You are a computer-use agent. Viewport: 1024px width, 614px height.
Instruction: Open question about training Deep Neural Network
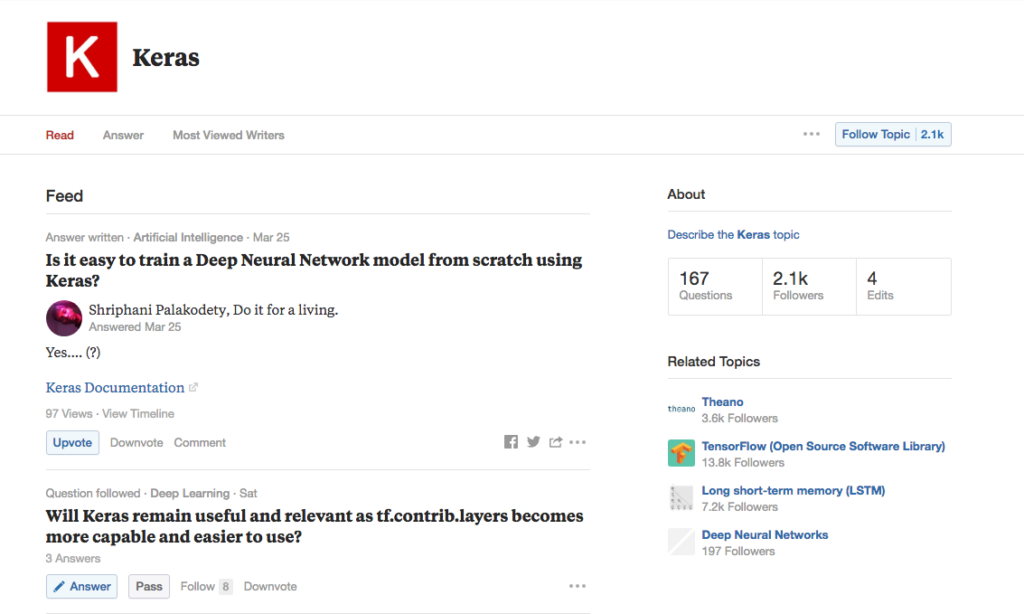point(314,270)
